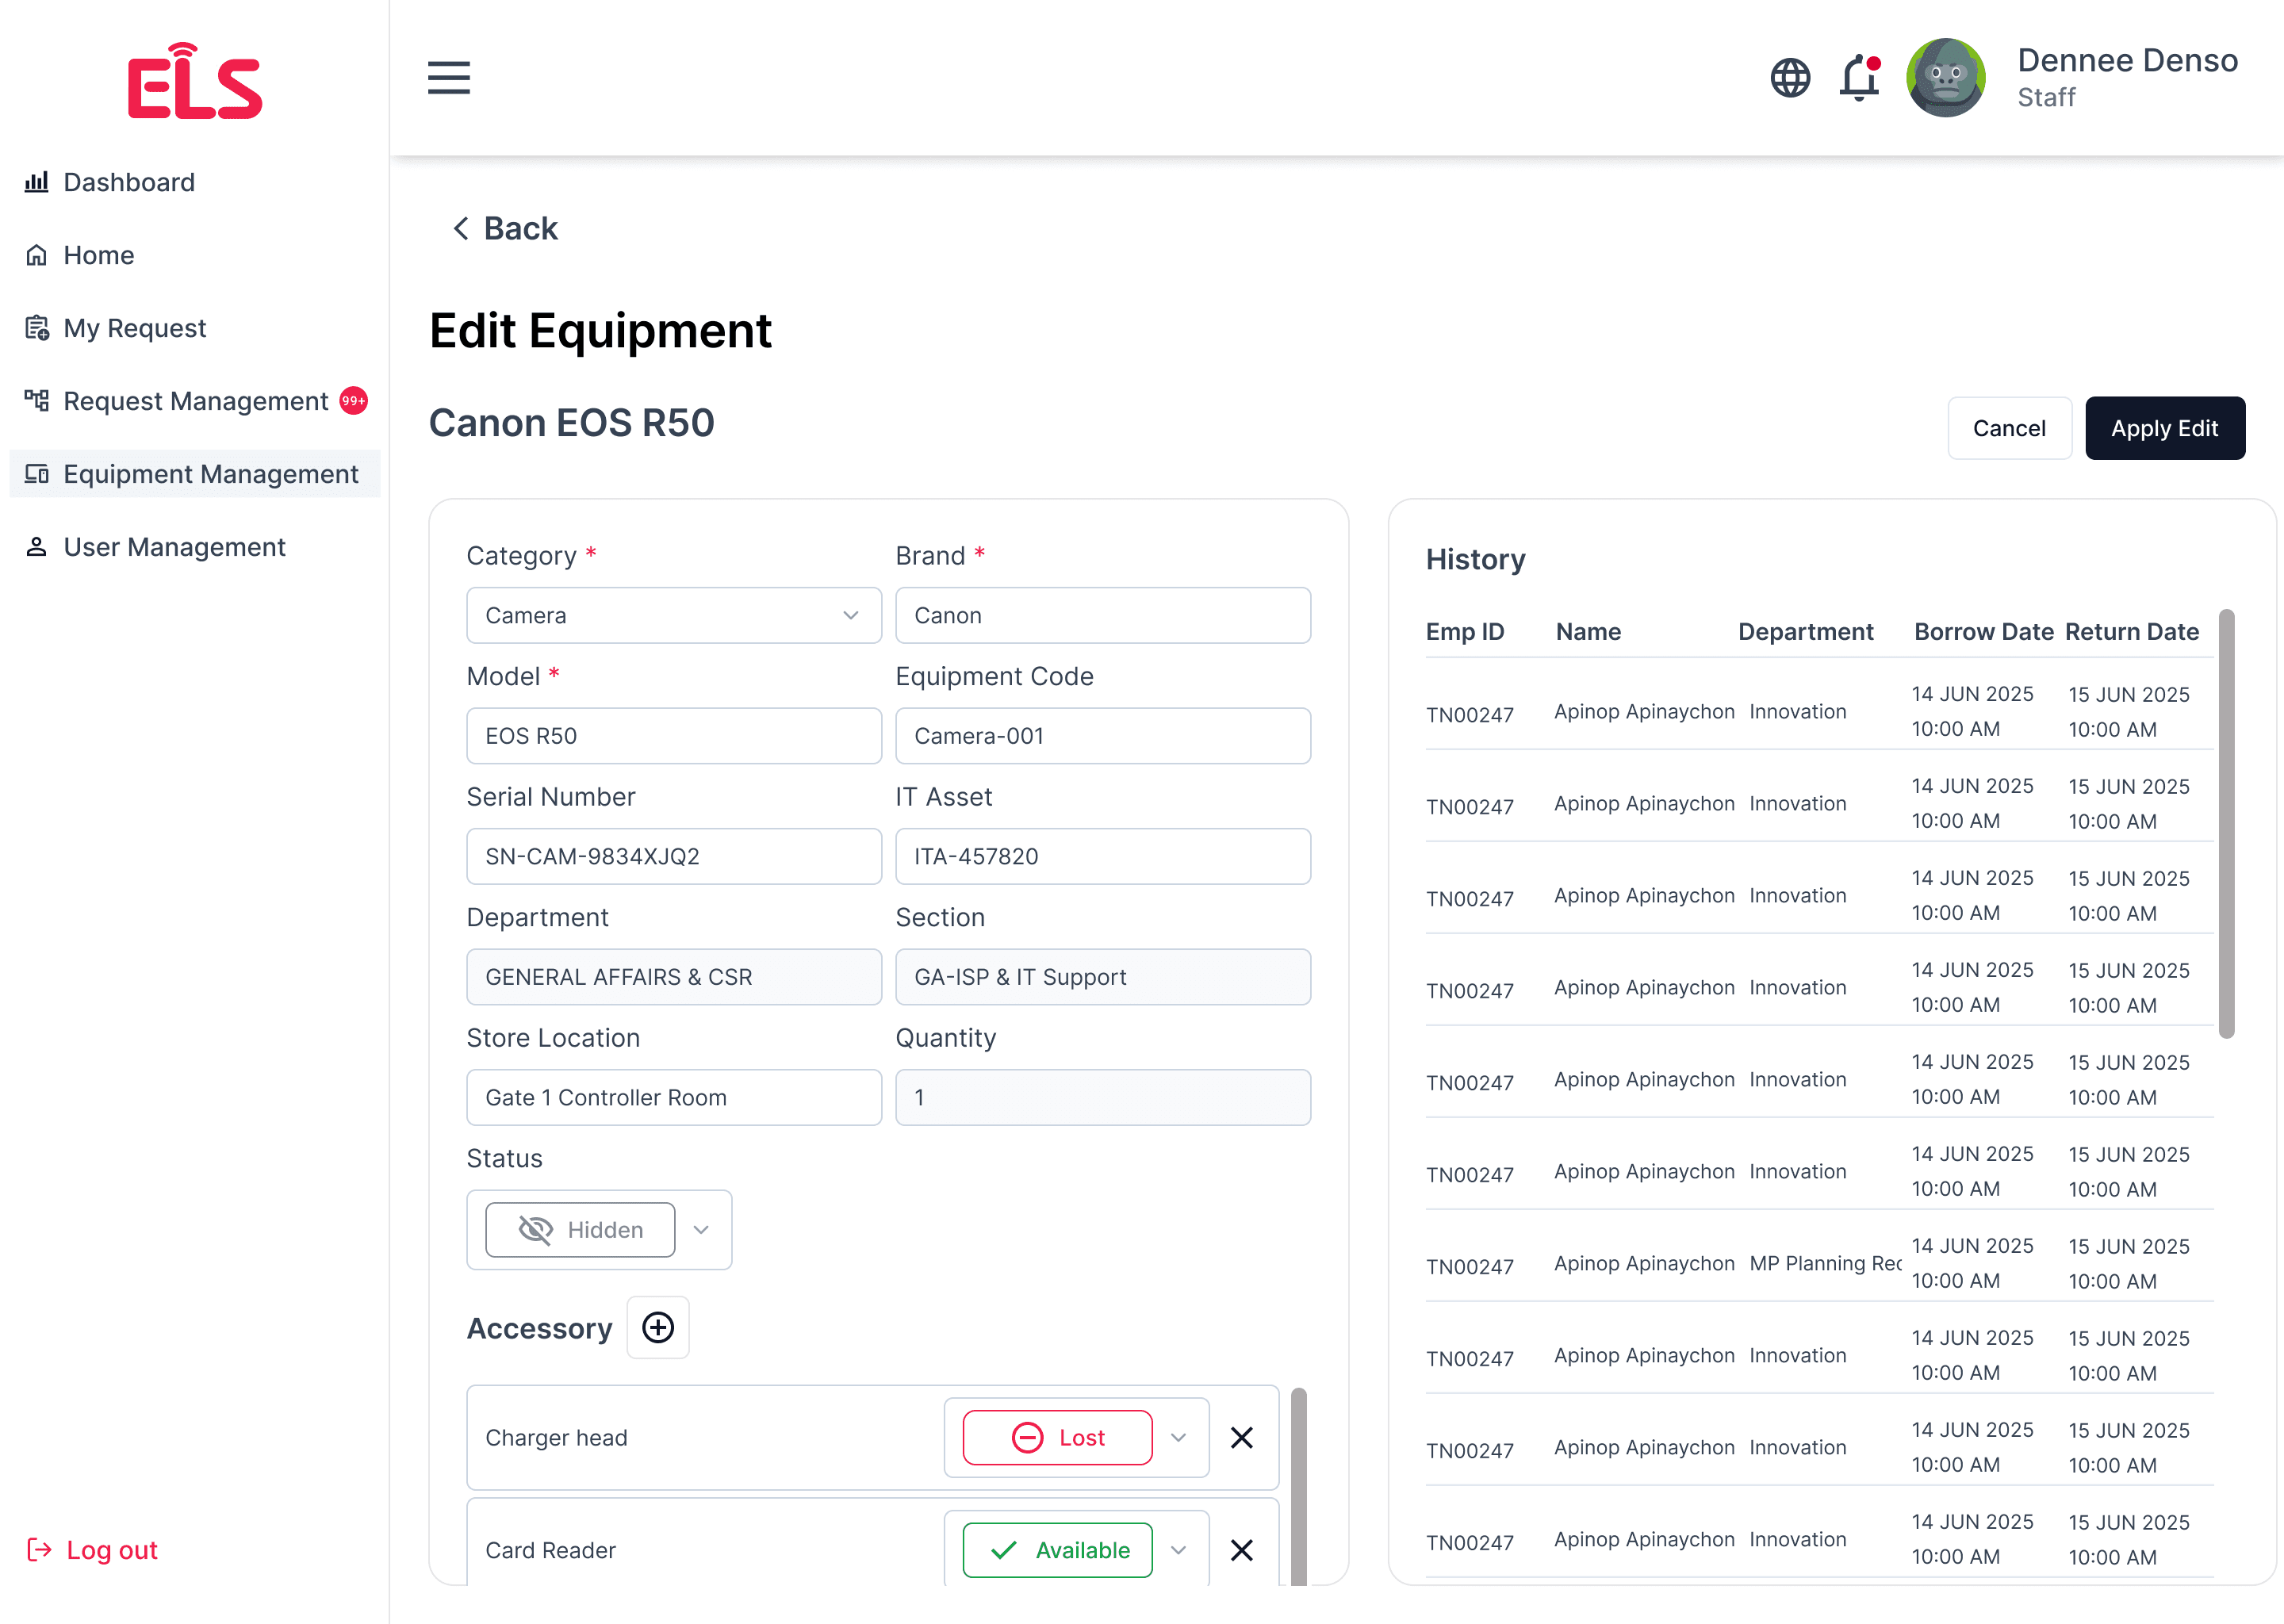Click the Canon EOS R50 heading

[x=571, y=423]
